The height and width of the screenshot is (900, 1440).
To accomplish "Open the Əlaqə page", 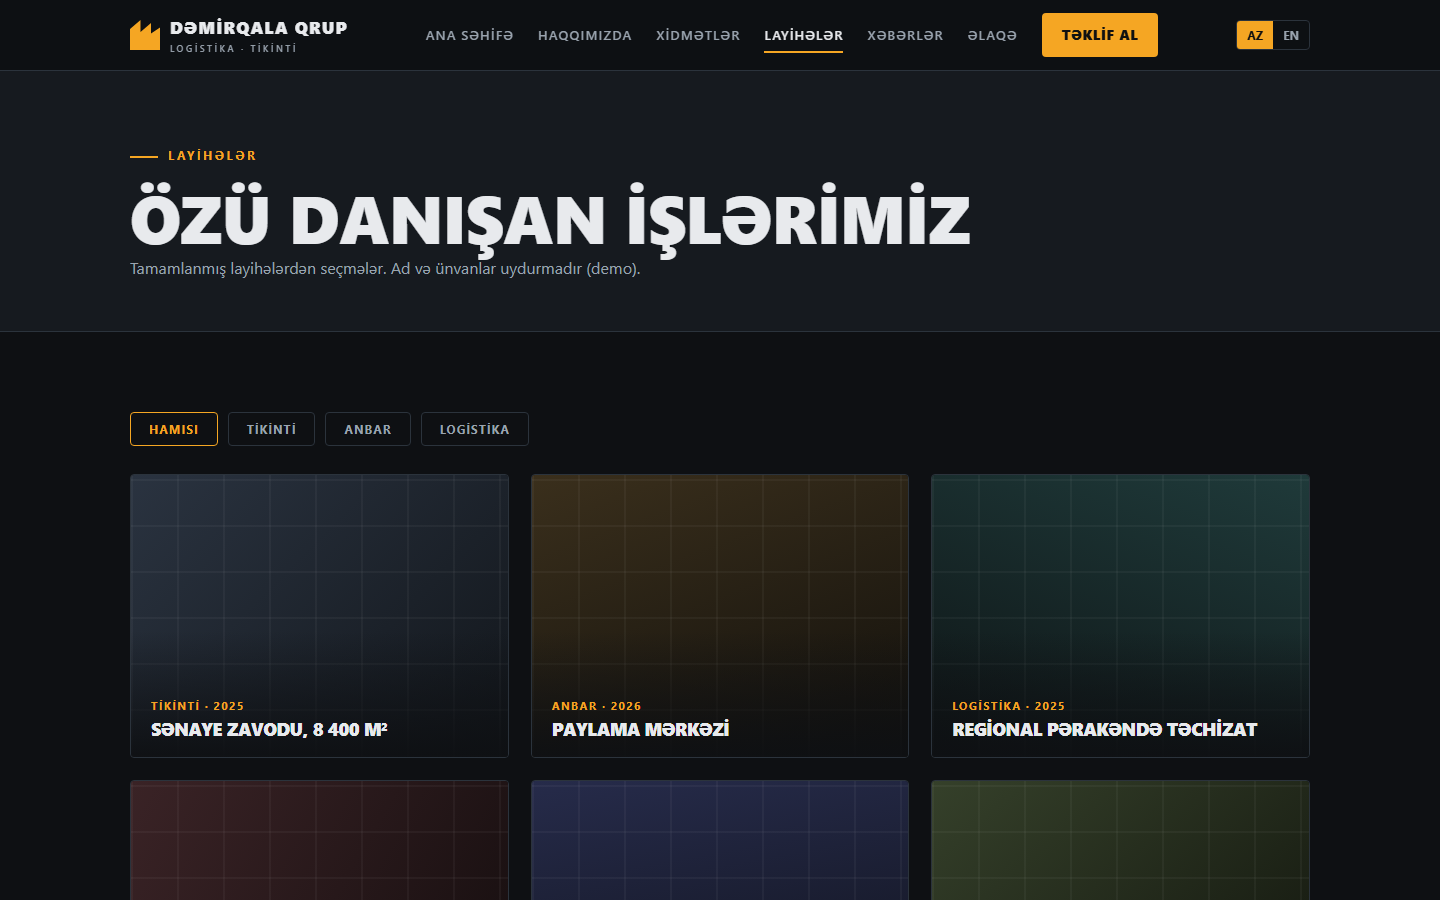I will click(992, 35).
